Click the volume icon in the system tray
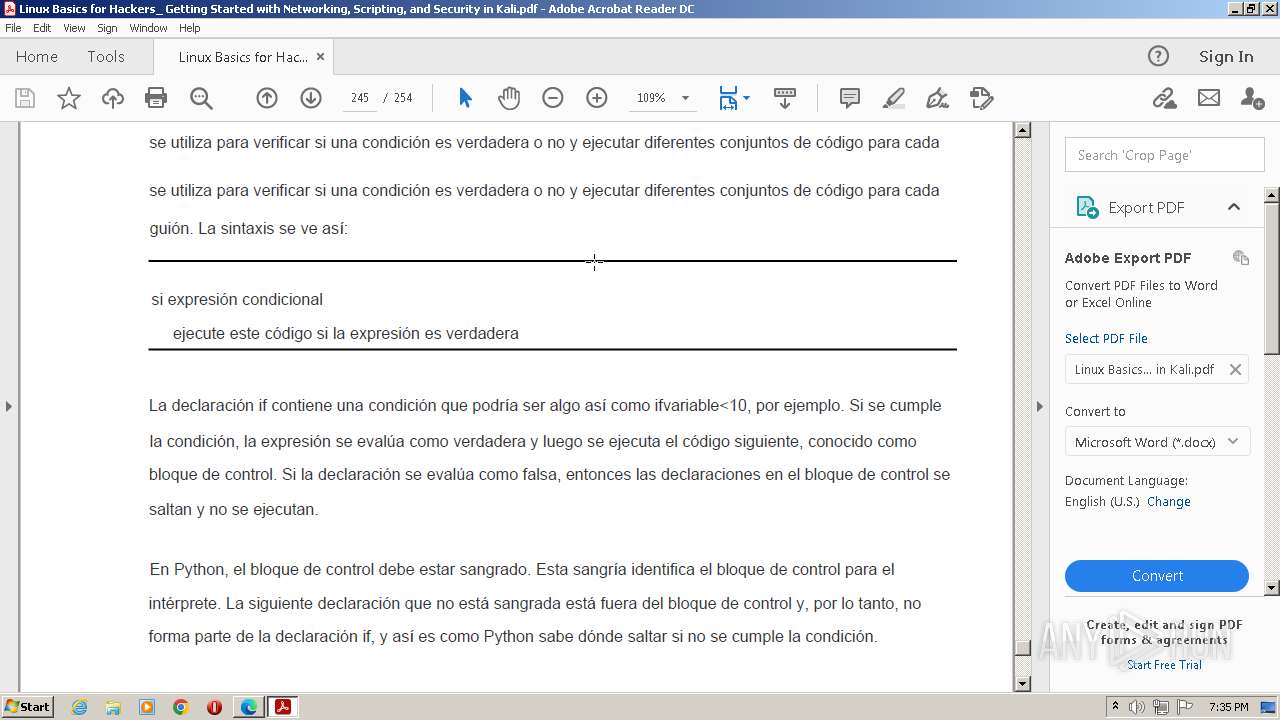The width and height of the screenshot is (1280, 720). (1137, 707)
